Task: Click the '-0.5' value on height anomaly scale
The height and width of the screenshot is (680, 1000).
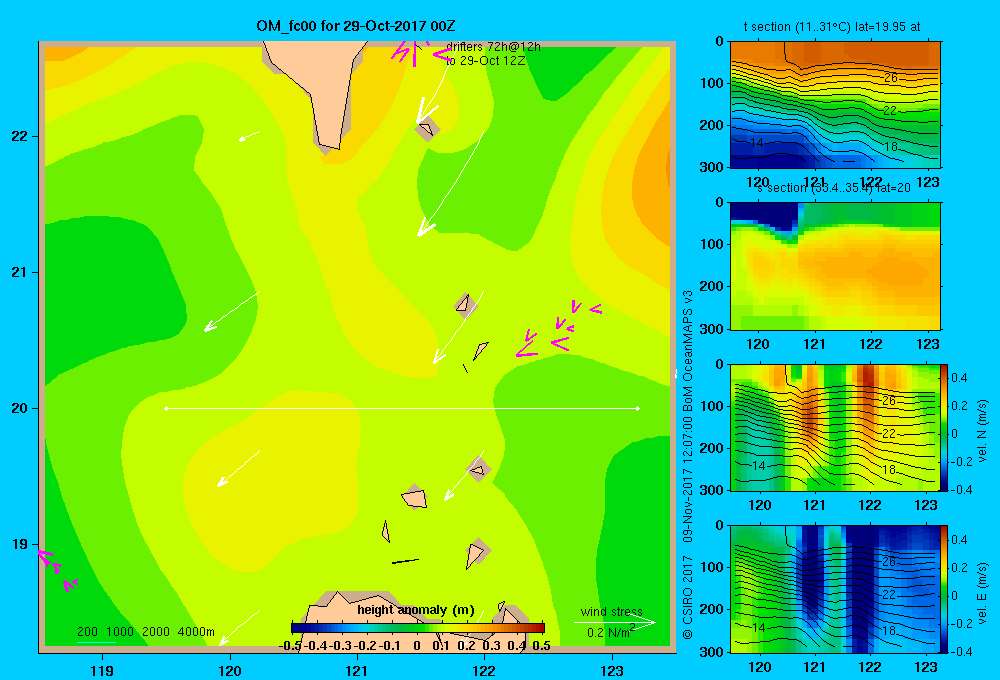Action: (290, 646)
